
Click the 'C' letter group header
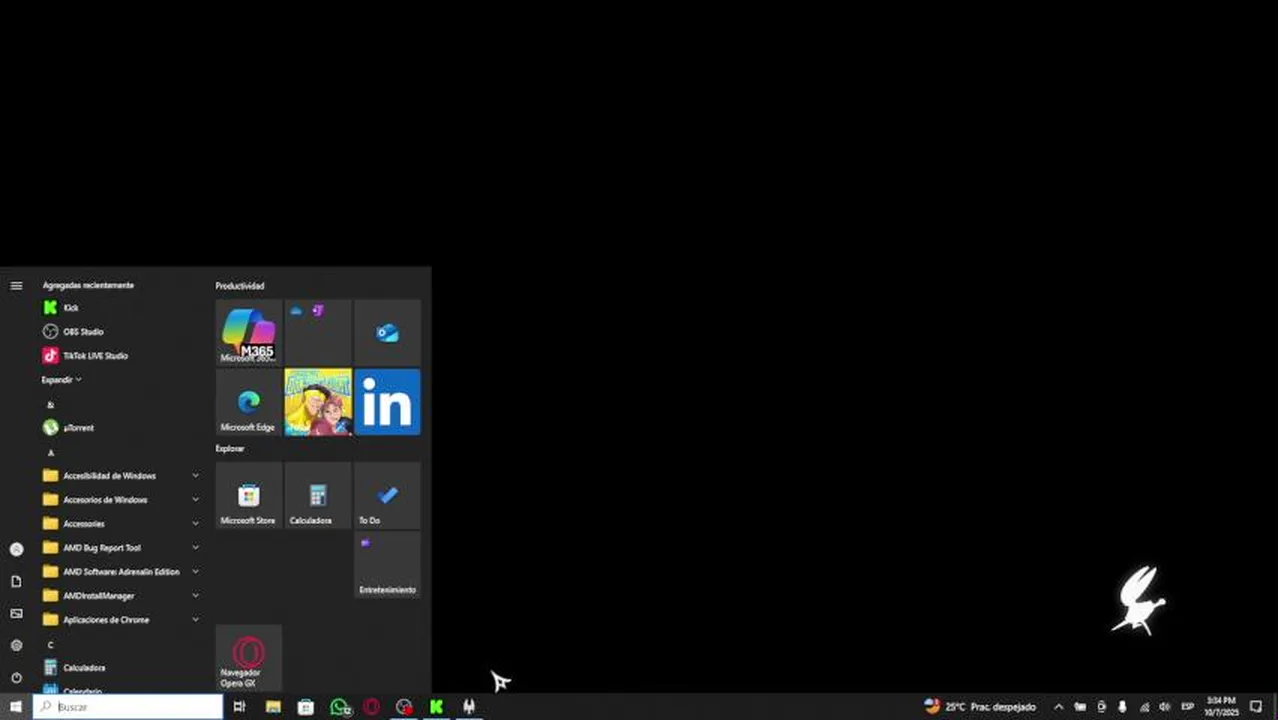(50, 645)
